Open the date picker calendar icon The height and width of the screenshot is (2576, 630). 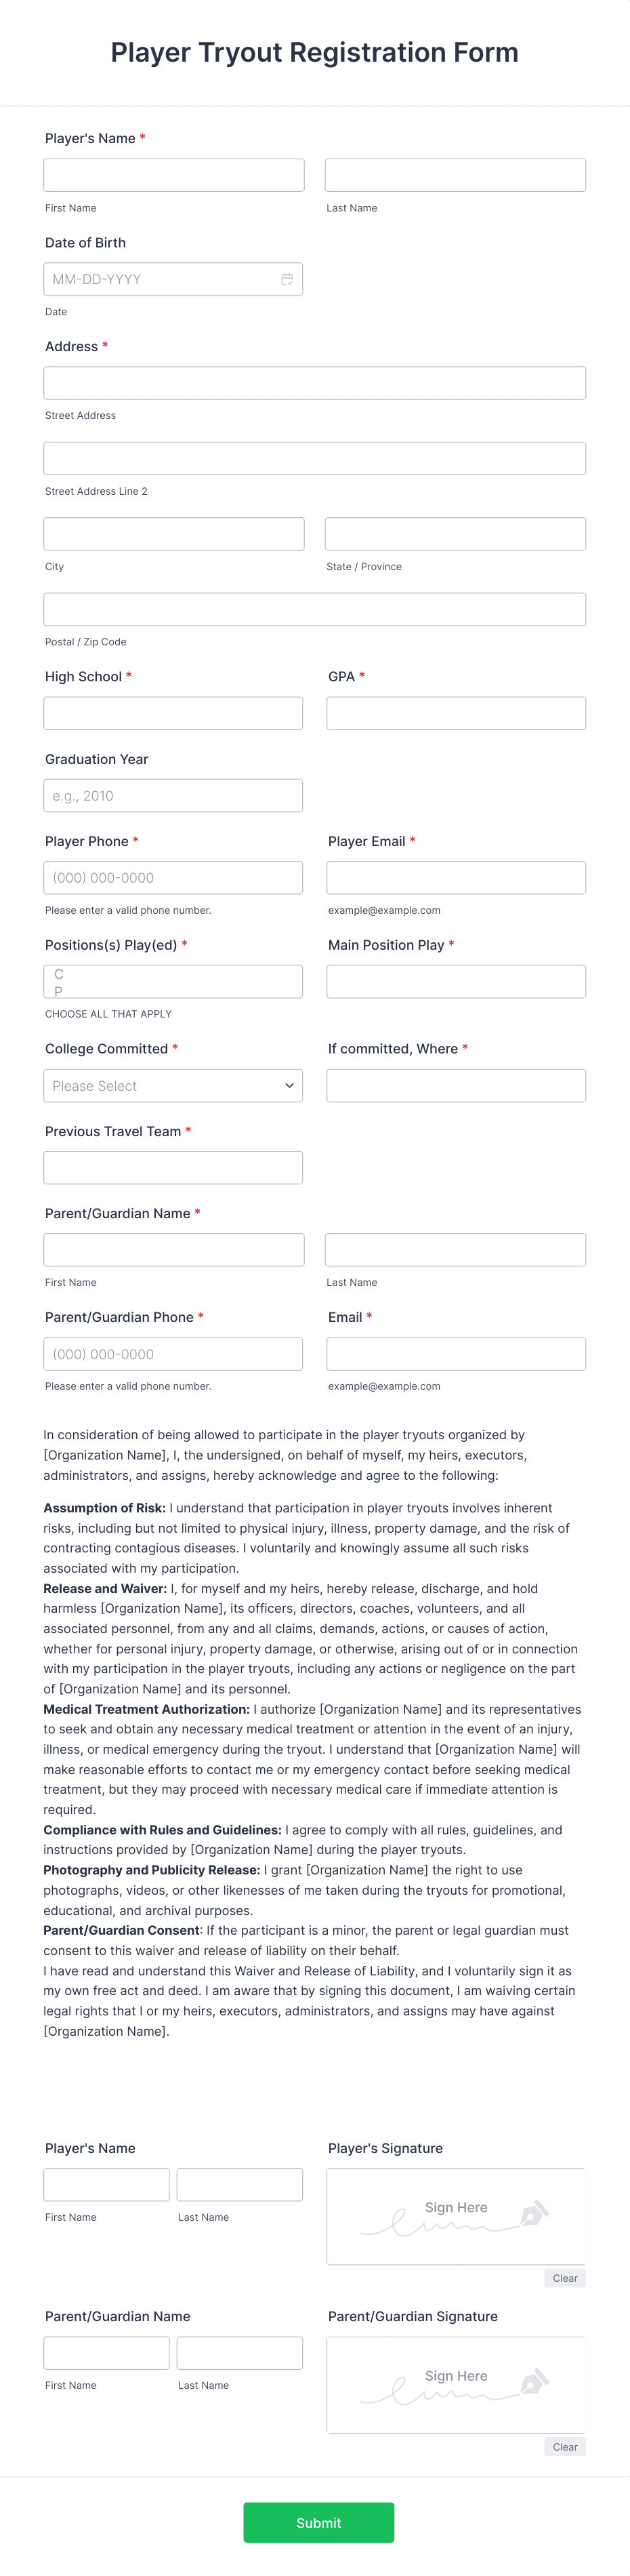288,279
